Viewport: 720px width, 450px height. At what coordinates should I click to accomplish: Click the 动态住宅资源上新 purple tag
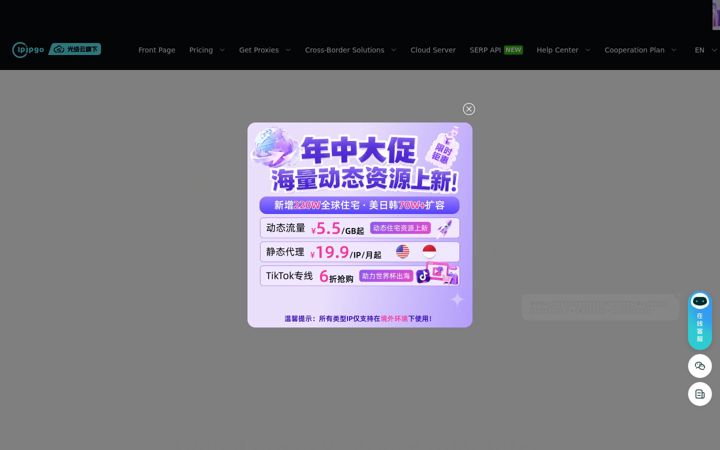[400, 228]
